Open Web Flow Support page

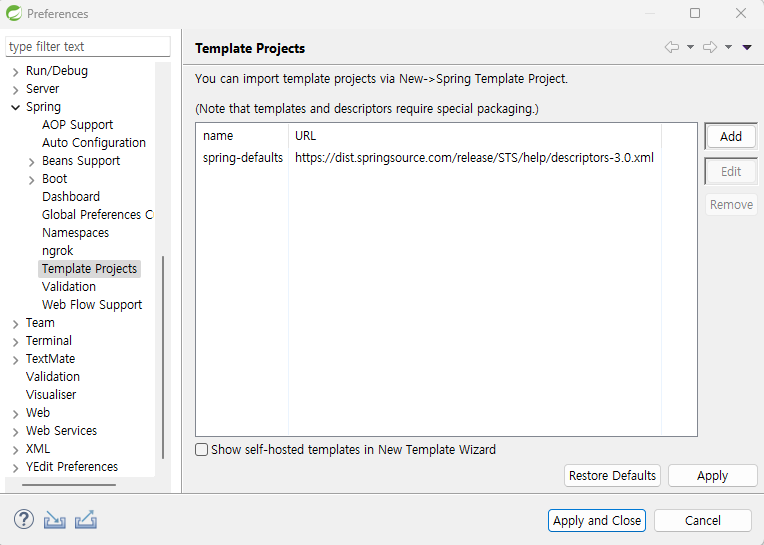tap(92, 304)
